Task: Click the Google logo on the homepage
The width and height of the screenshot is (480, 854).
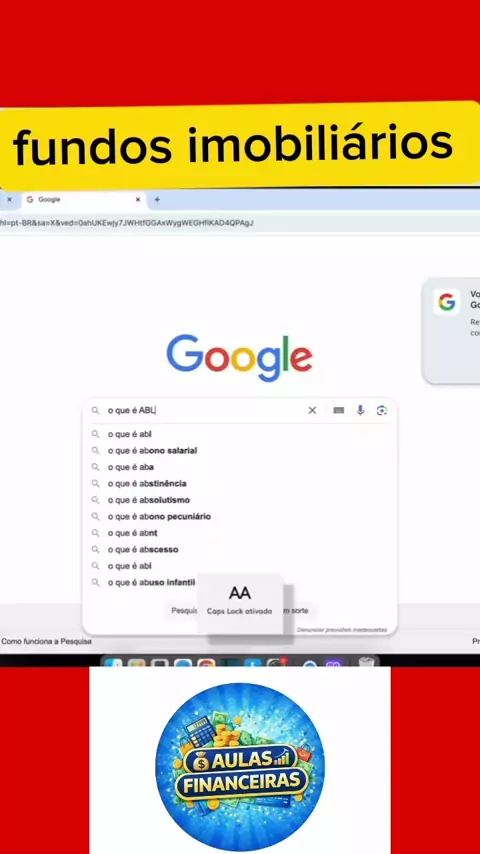Action: 240,357
